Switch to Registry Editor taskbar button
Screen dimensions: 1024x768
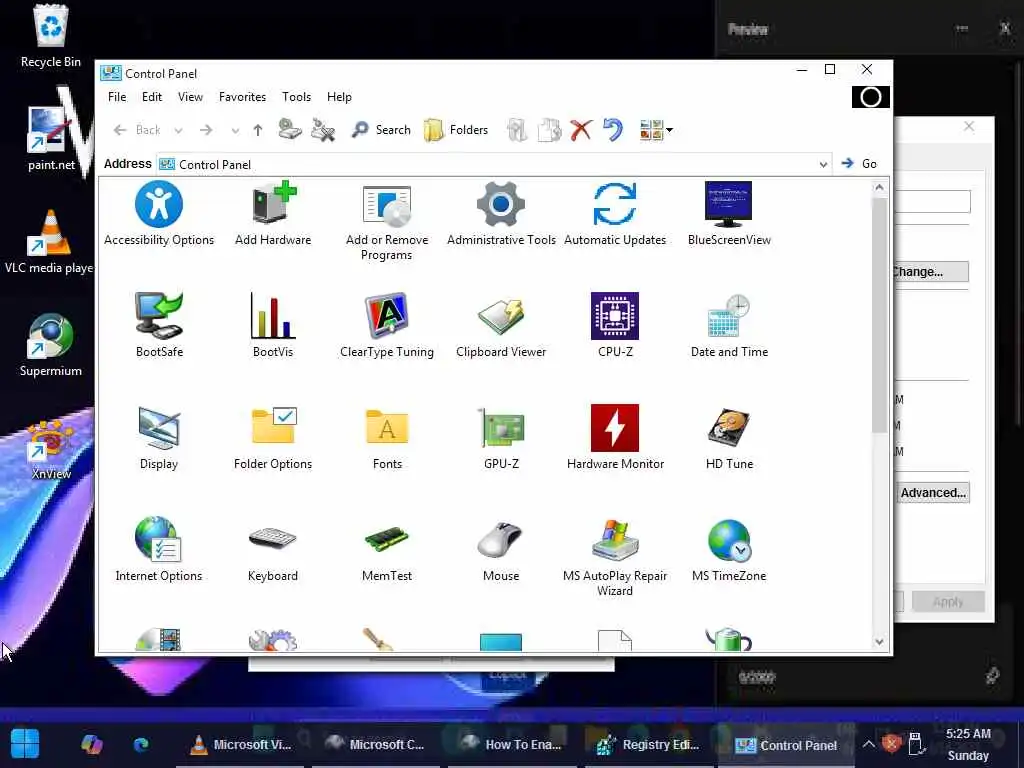[647, 744]
